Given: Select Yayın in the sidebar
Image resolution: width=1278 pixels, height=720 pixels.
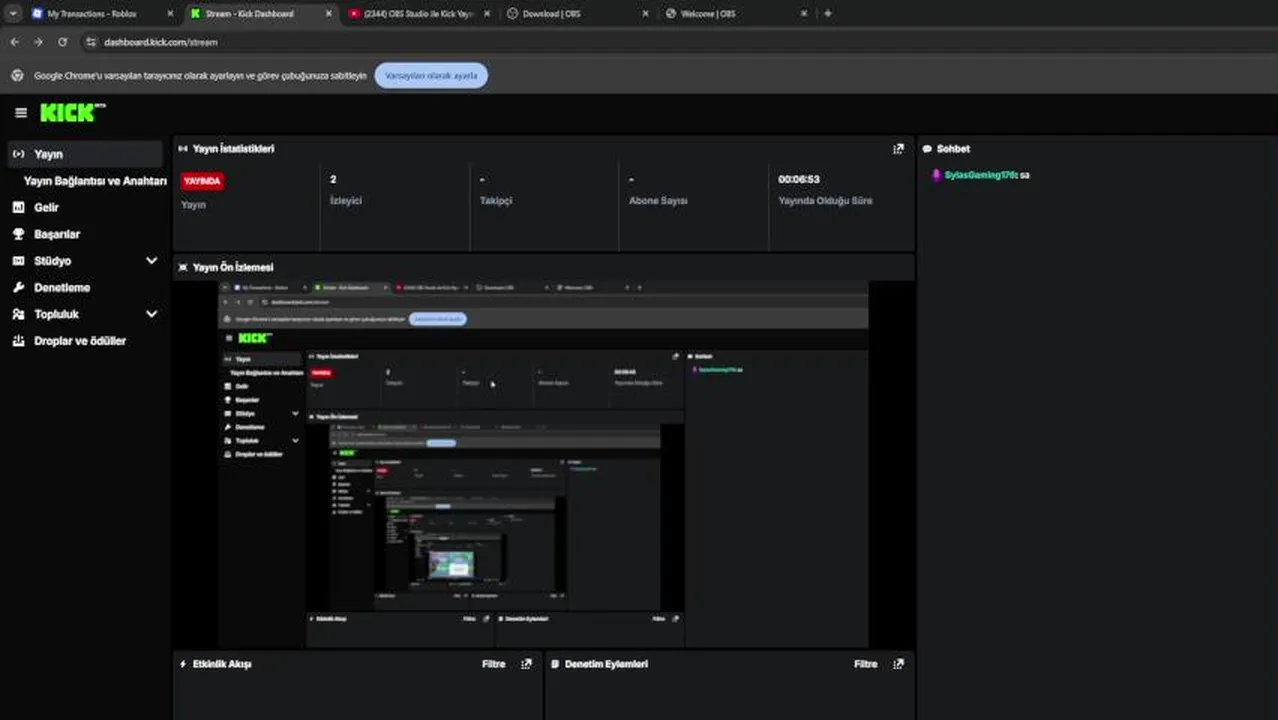Looking at the screenshot, I should coord(85,154).
